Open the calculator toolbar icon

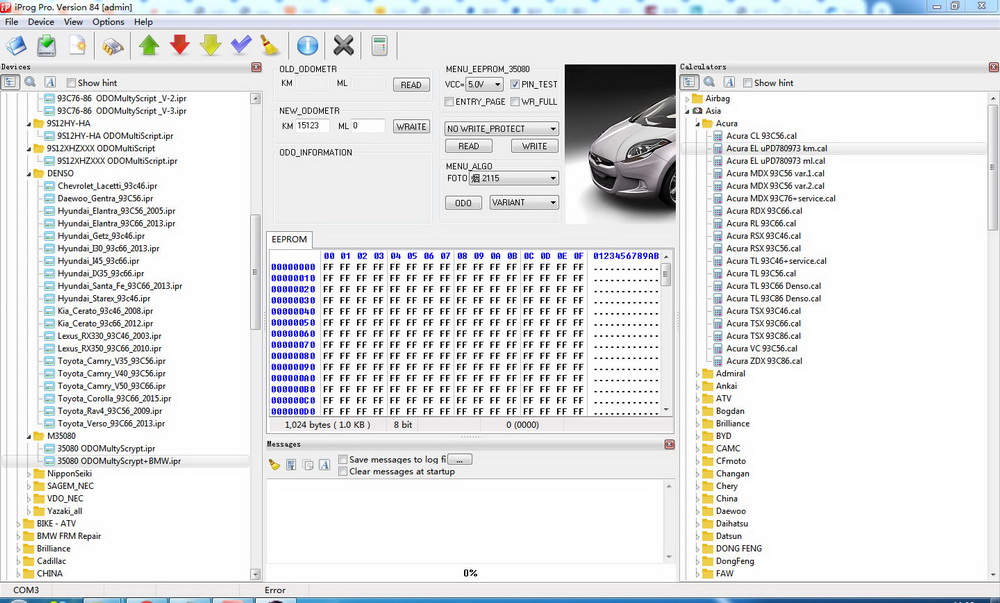[x=379, y=45]
